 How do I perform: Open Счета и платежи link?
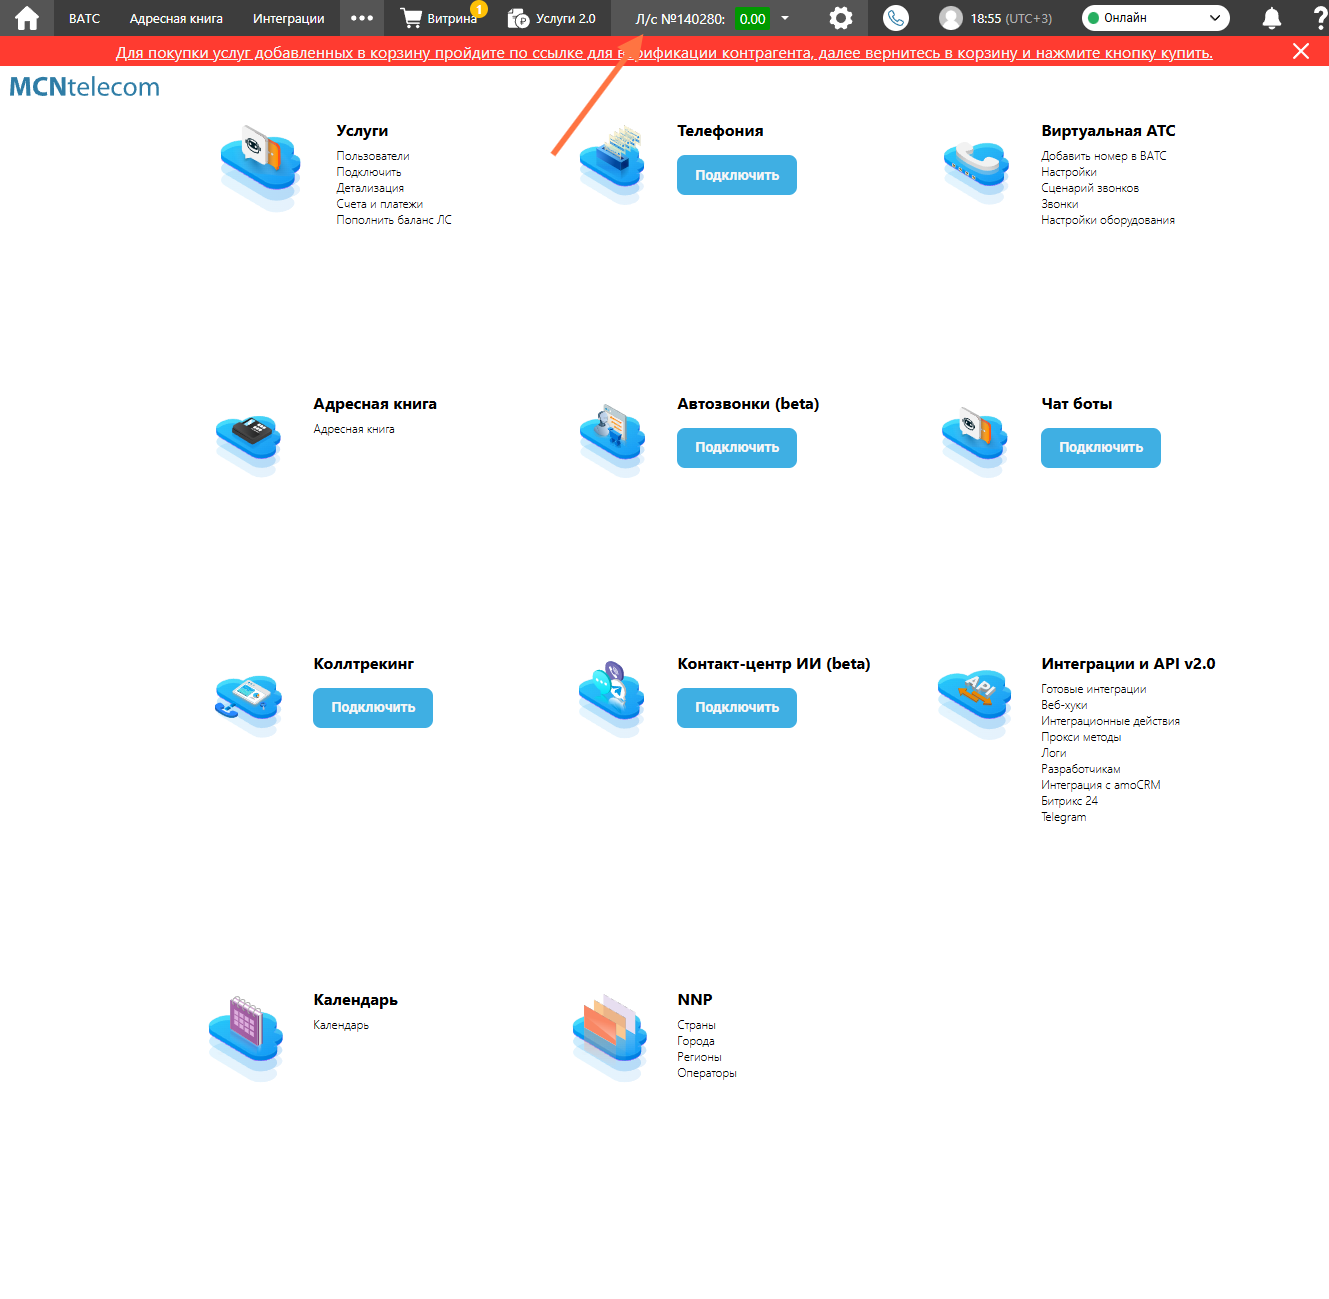[x=380, y=204]
